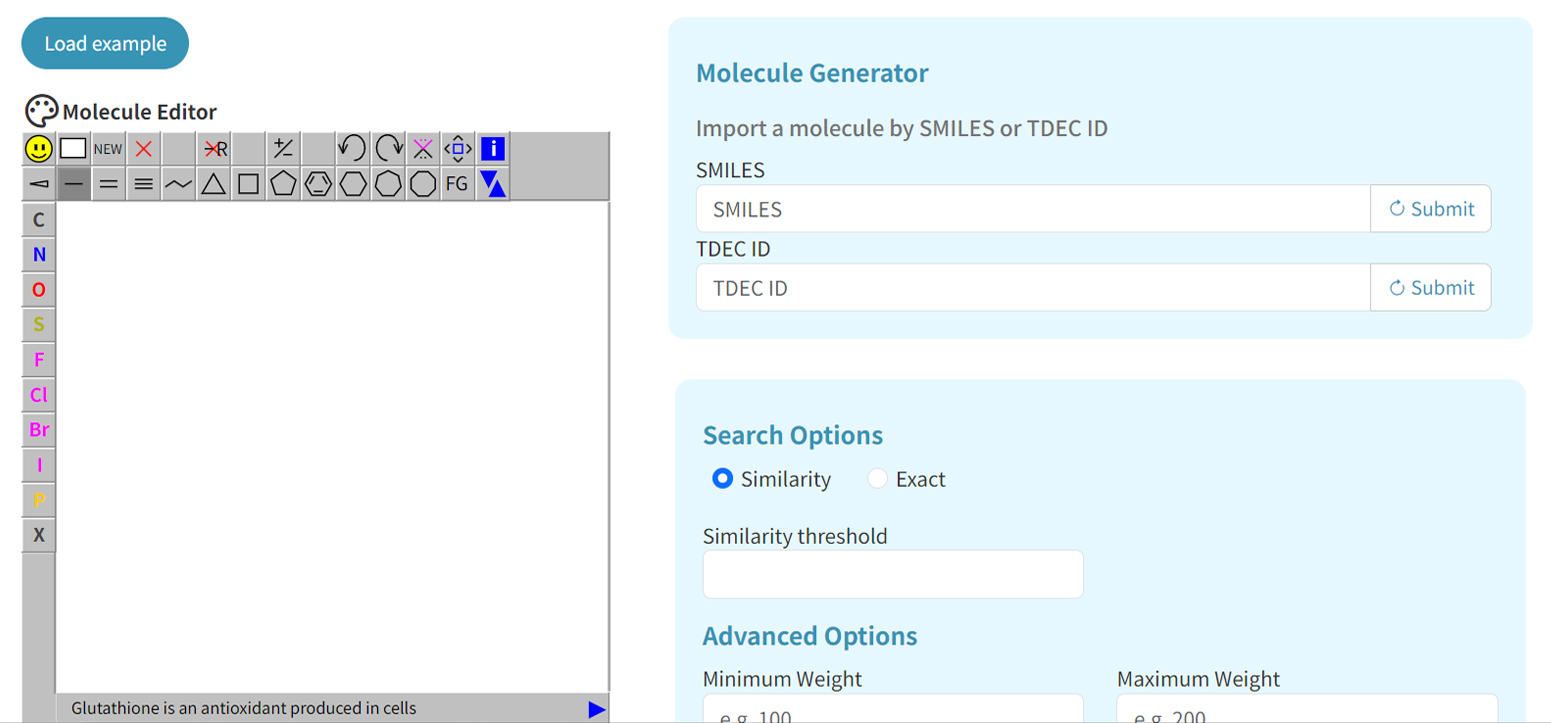Click the undo arrow in editor toolbar
The height and width of the screenshot is (723, 1551).
[353, 149]
